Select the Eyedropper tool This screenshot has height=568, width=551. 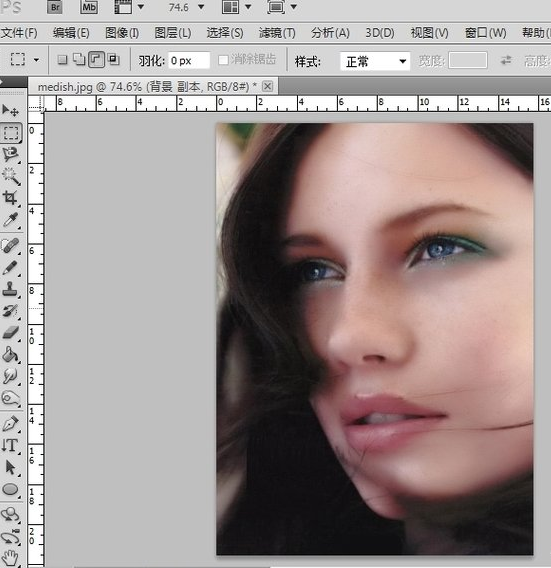click(x=11, y=220)
